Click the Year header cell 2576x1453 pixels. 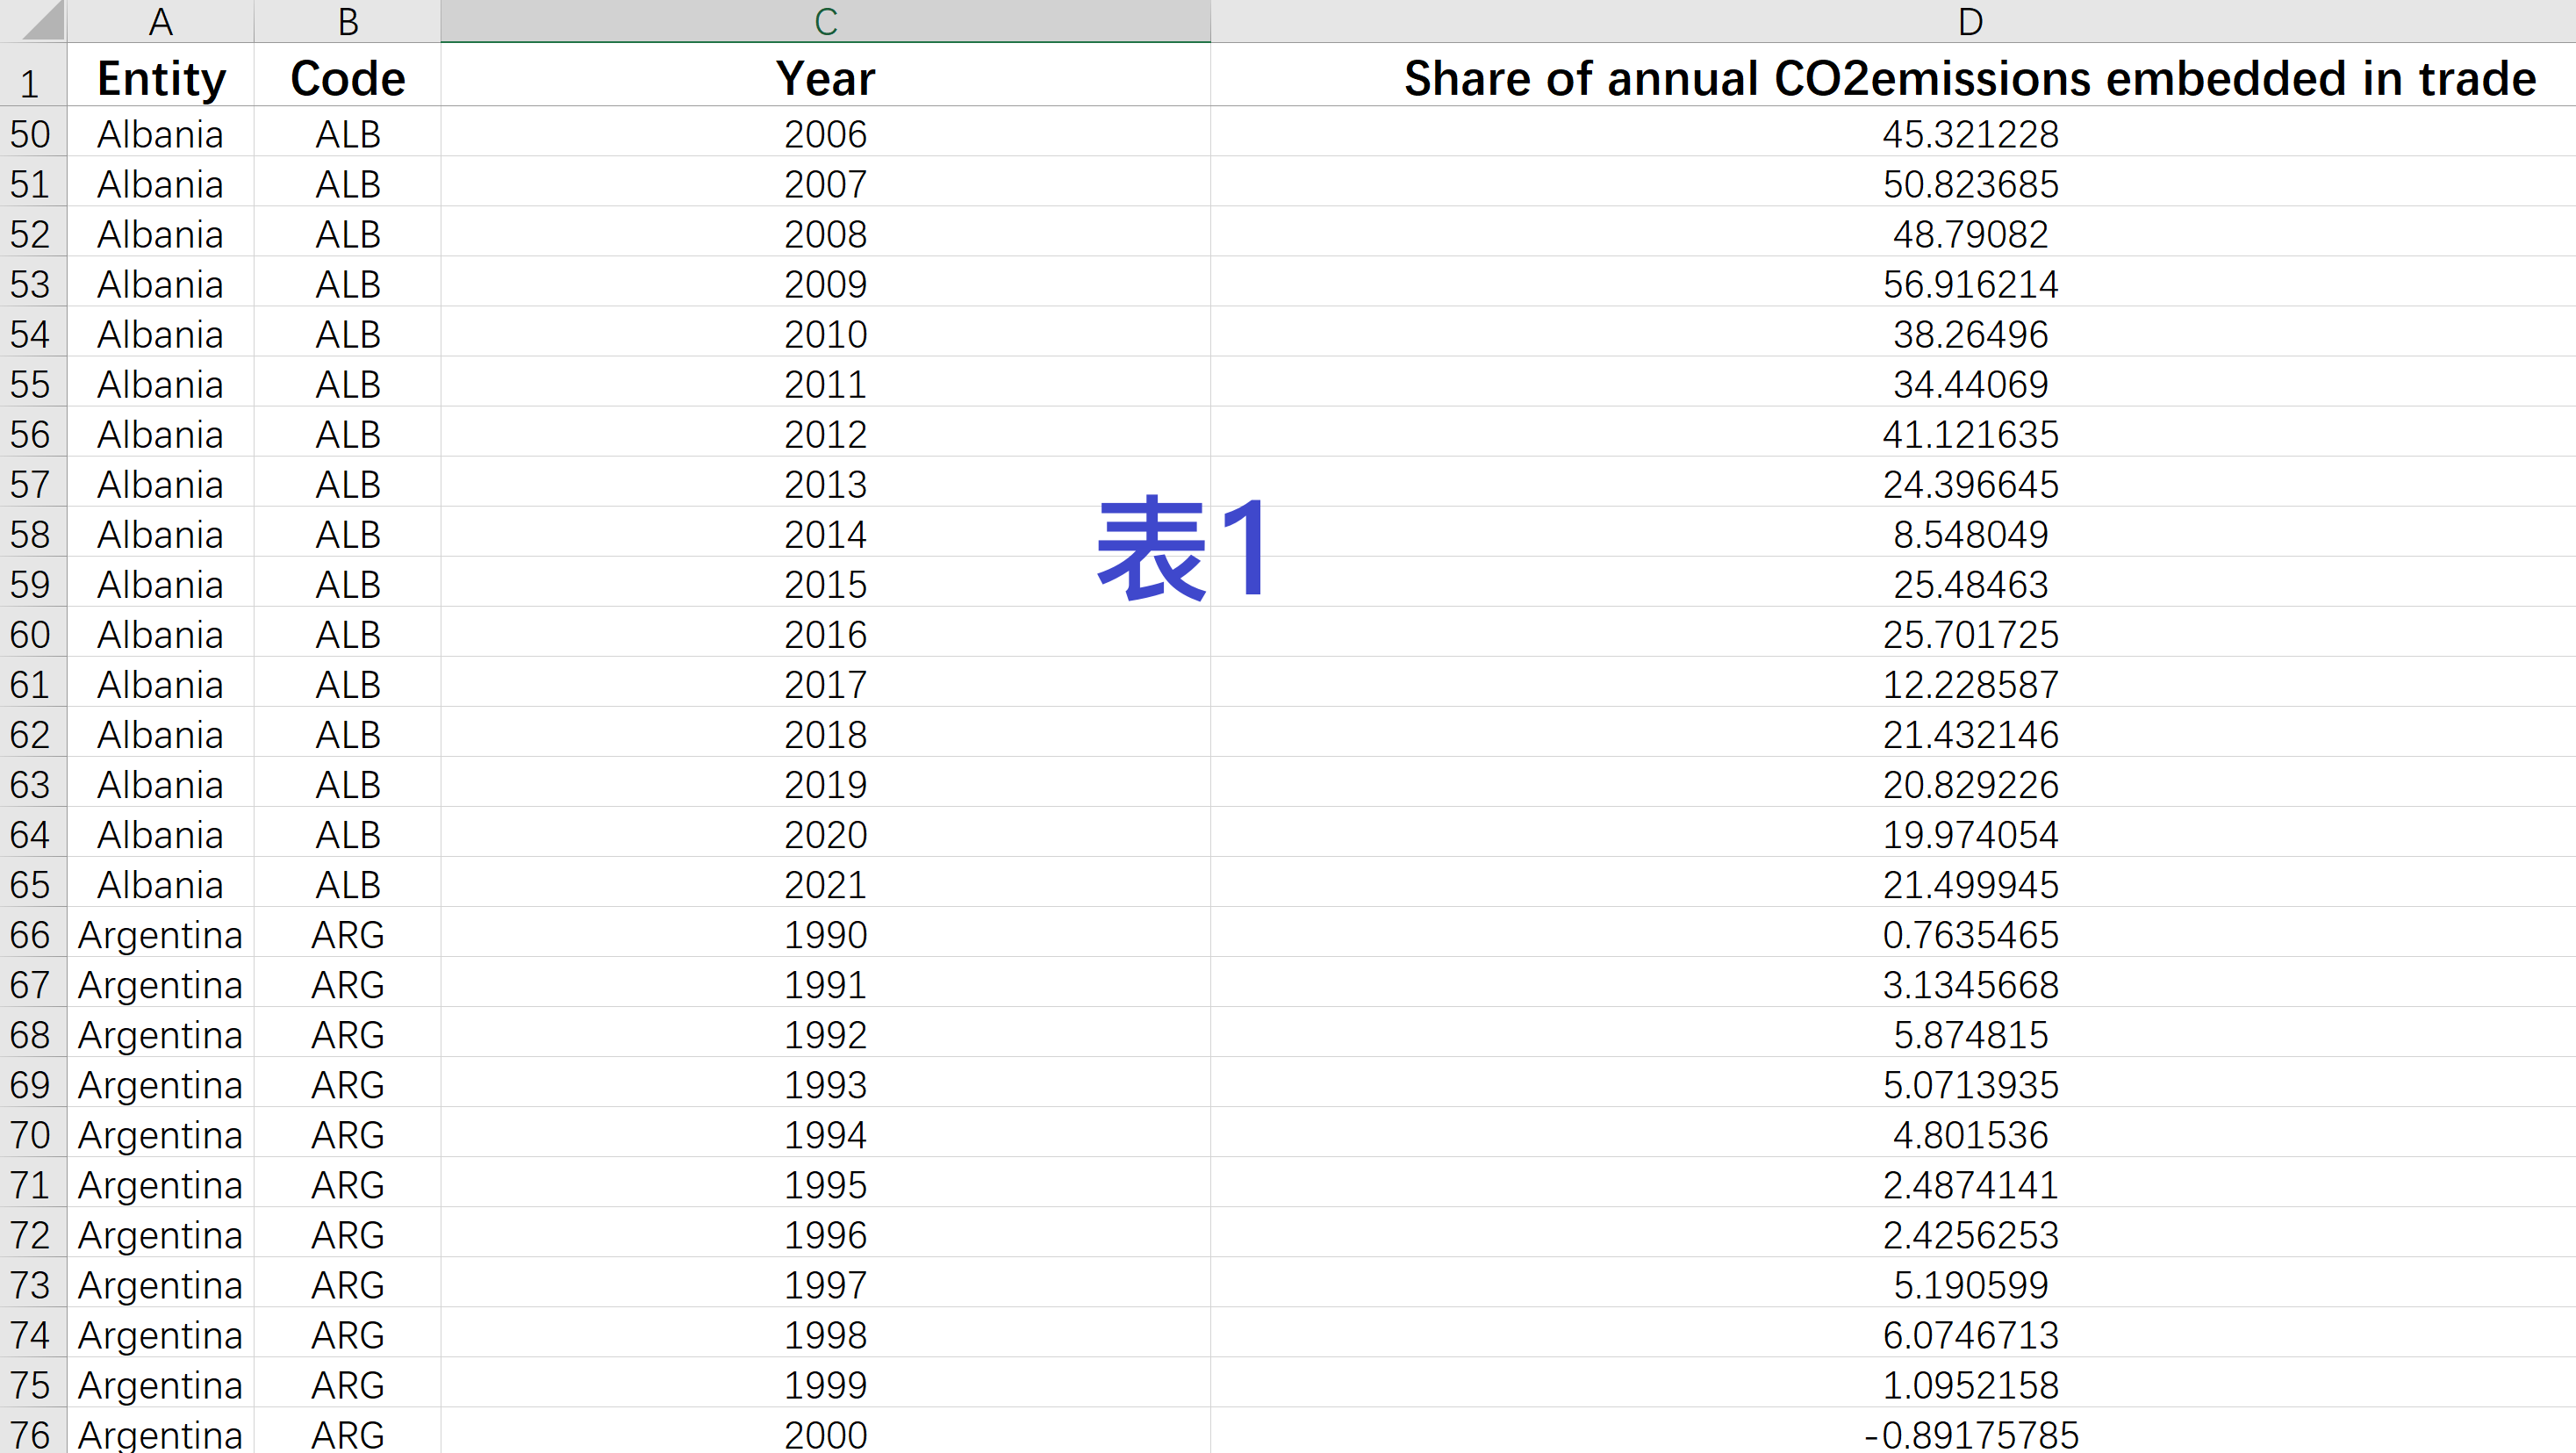825,78
